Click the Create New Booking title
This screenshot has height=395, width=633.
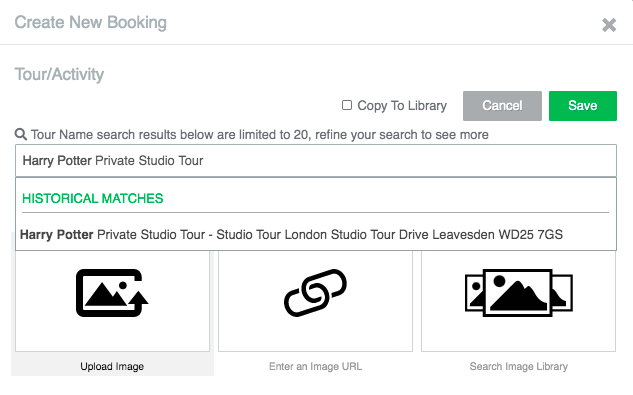[x=90, y=23]
